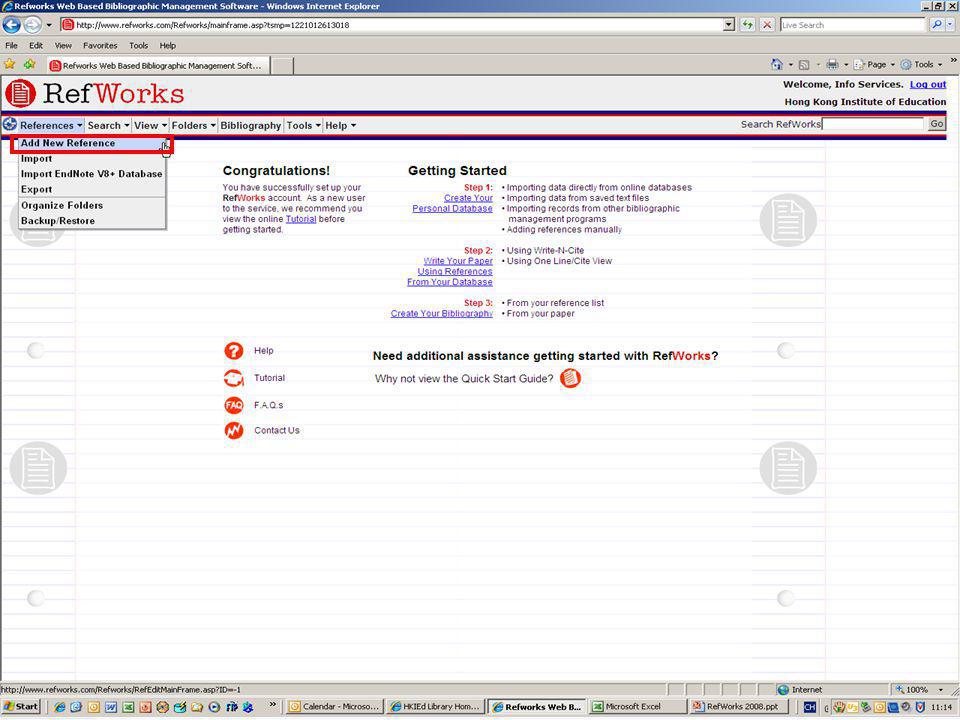Click the Contact Us icon
This screenshot has width=960, height=720.
point(234,431)
